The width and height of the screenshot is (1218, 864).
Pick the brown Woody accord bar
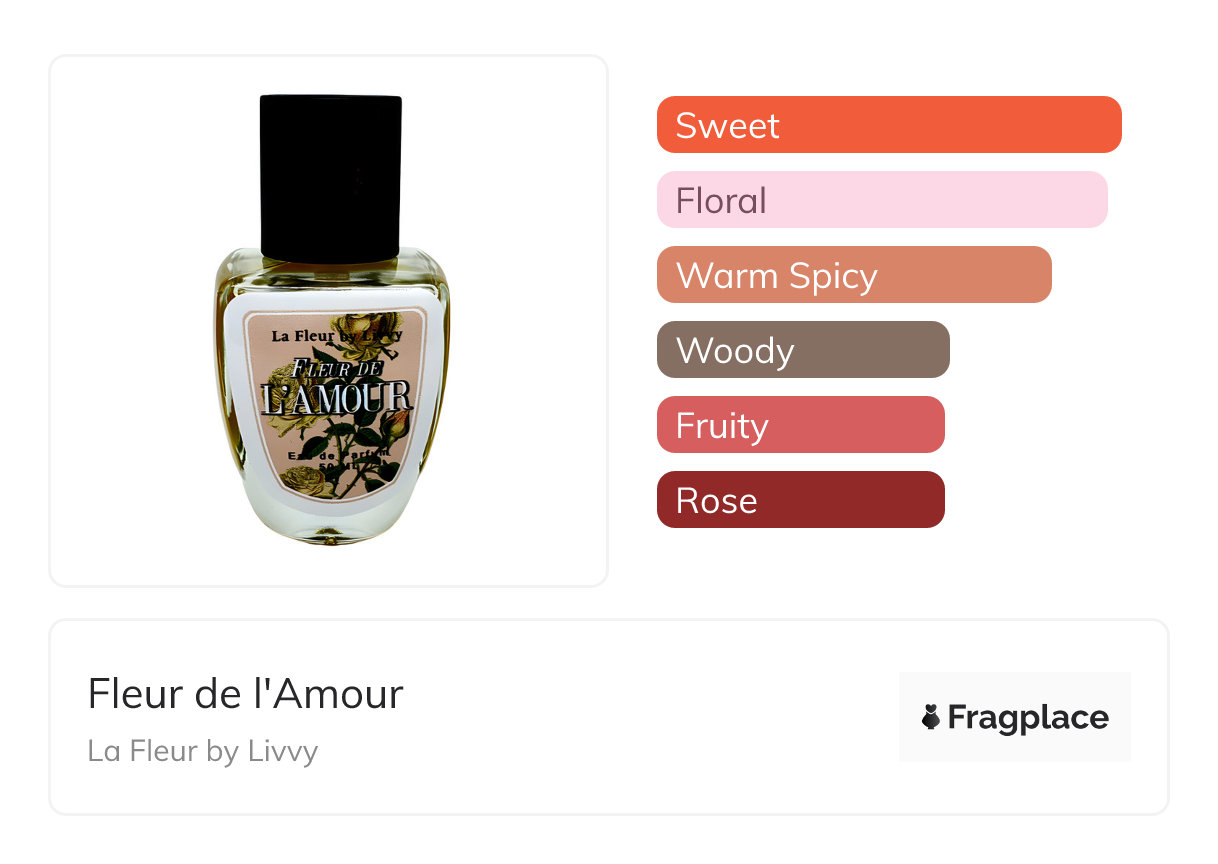coord(803,350)
